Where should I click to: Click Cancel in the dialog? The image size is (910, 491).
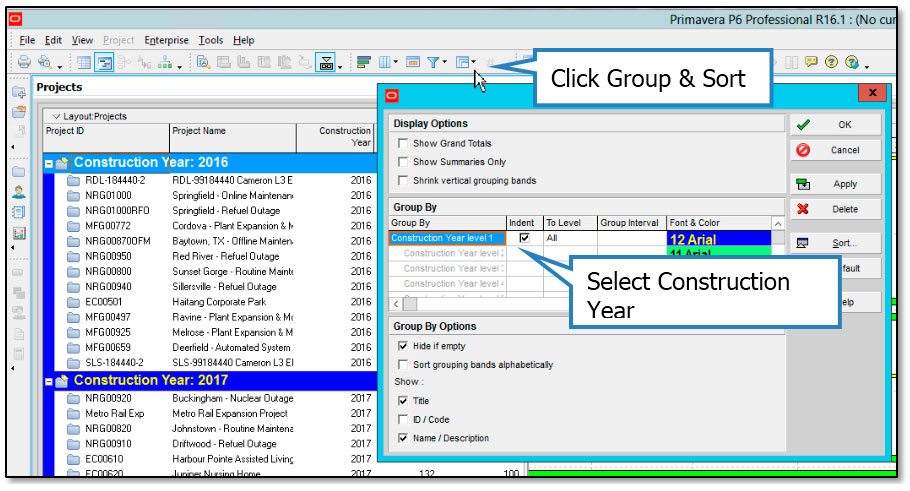(835, 150)
